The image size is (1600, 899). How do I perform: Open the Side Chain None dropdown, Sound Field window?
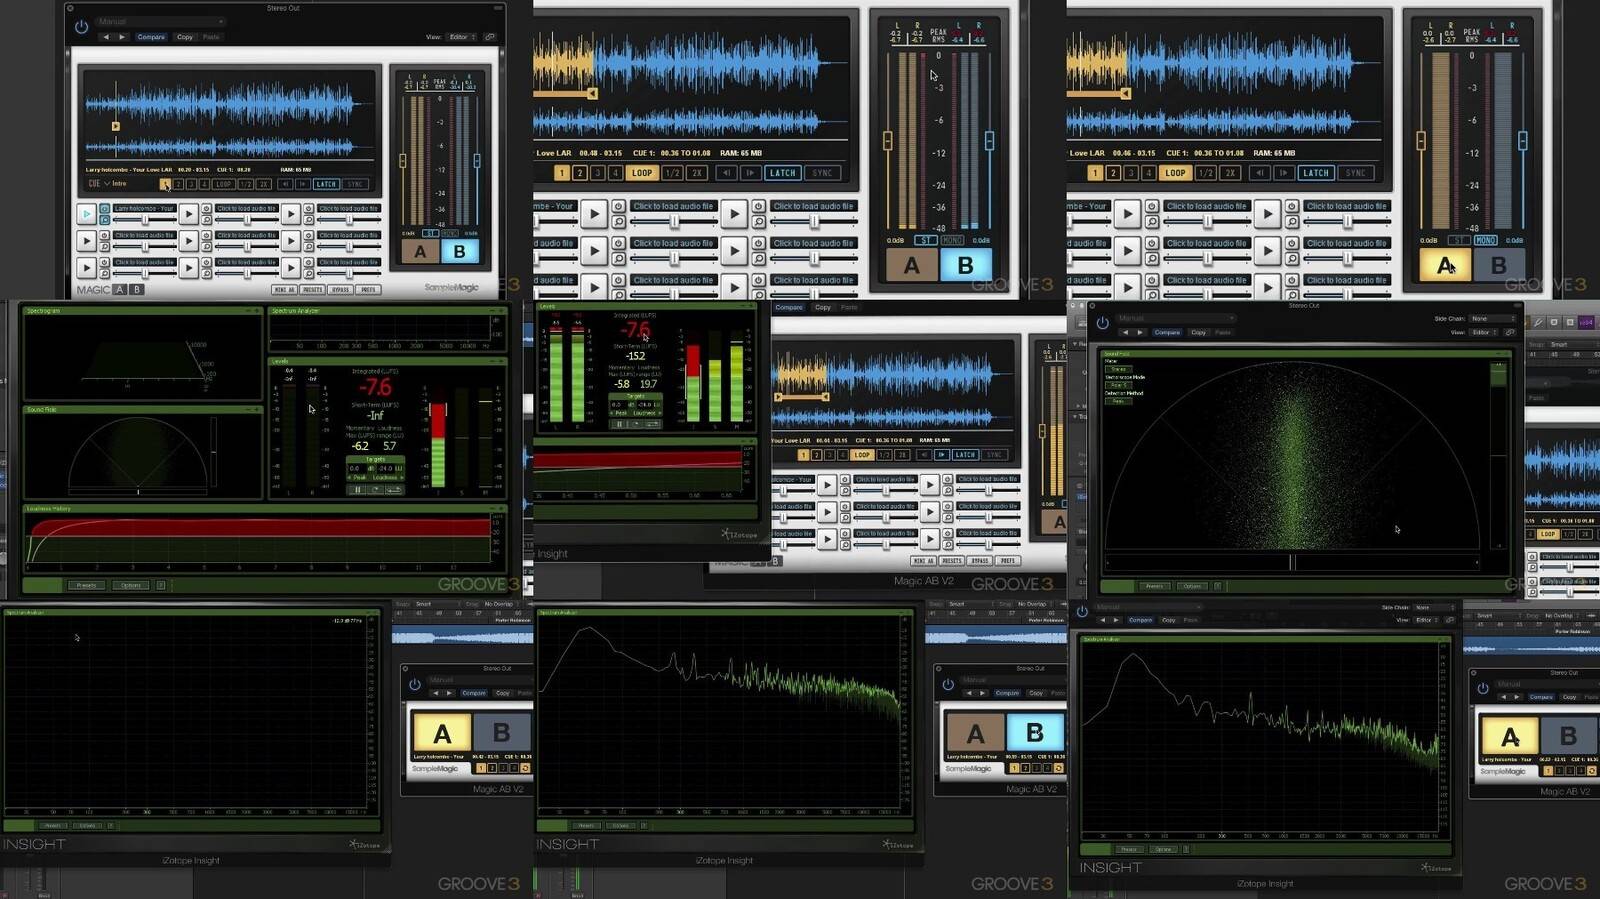(1494, 318)
